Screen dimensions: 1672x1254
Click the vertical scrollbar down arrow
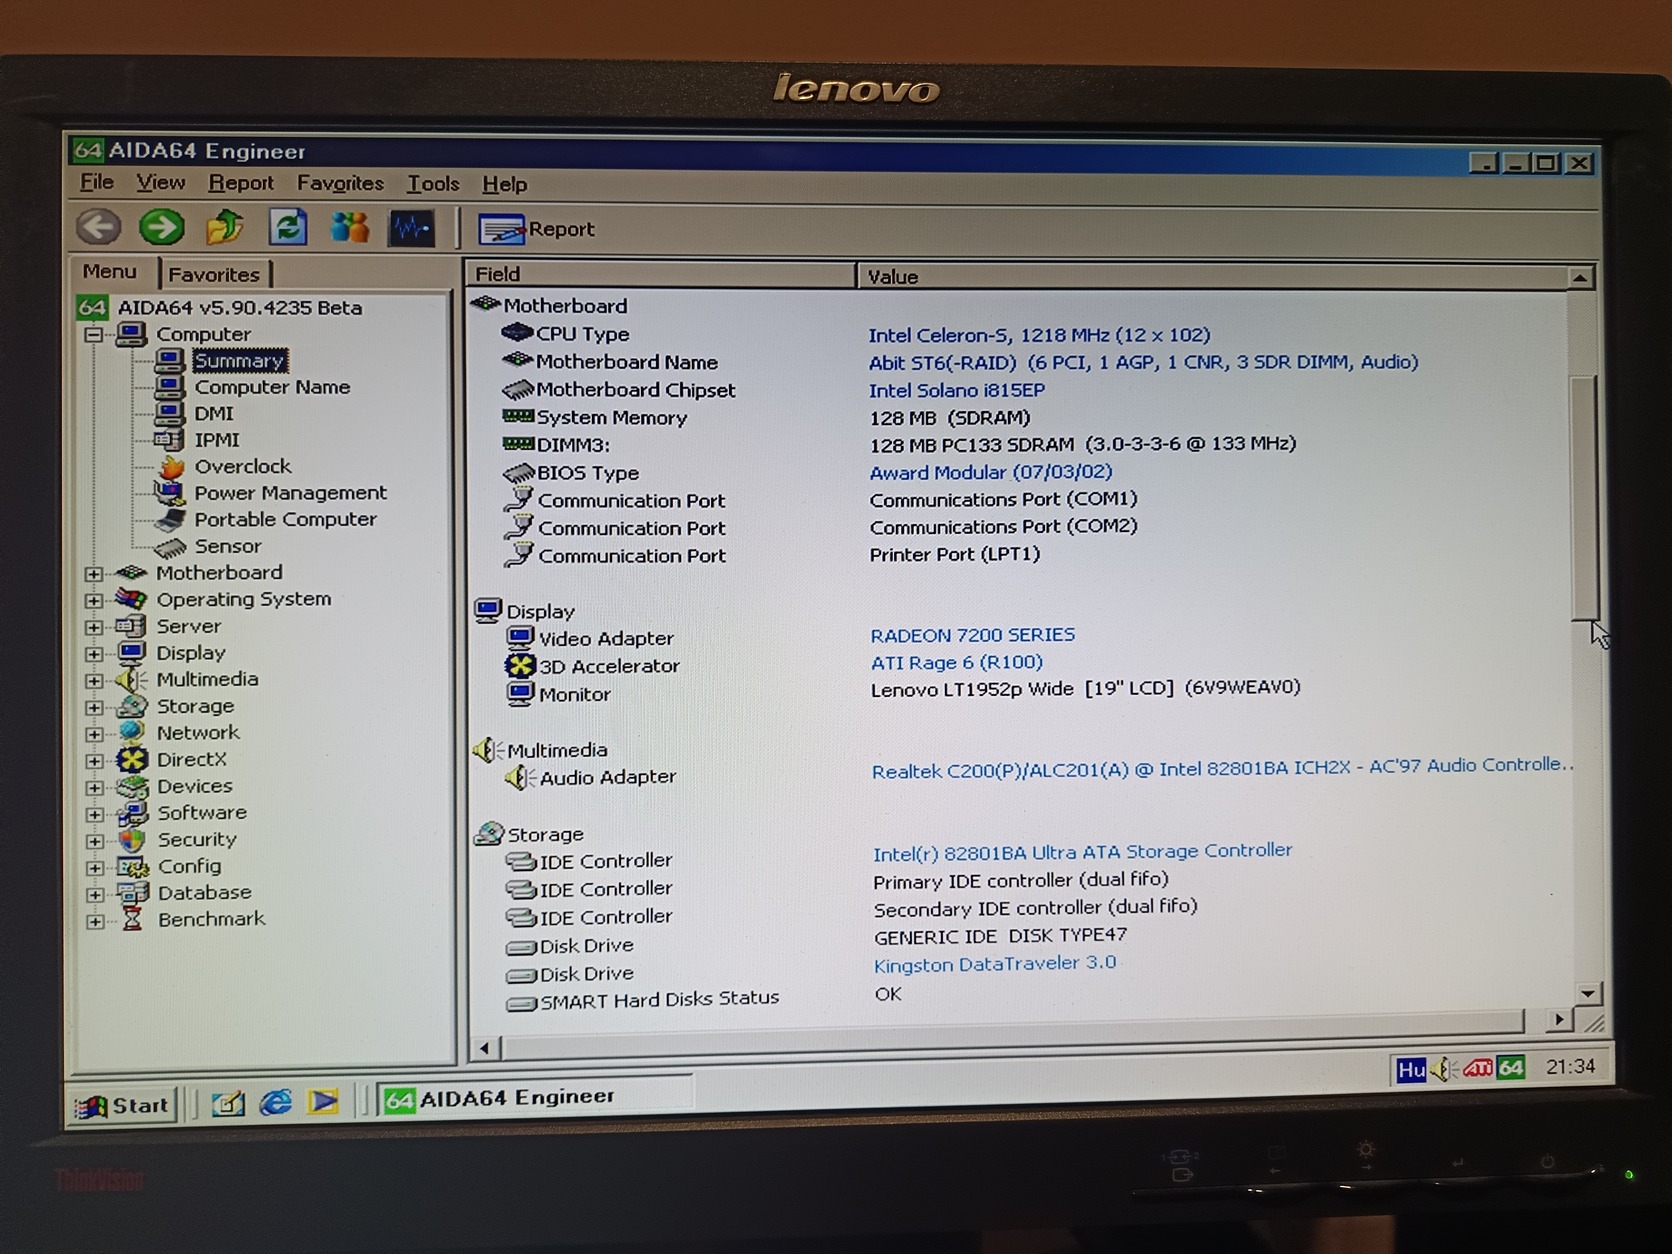coord(1588,993)
